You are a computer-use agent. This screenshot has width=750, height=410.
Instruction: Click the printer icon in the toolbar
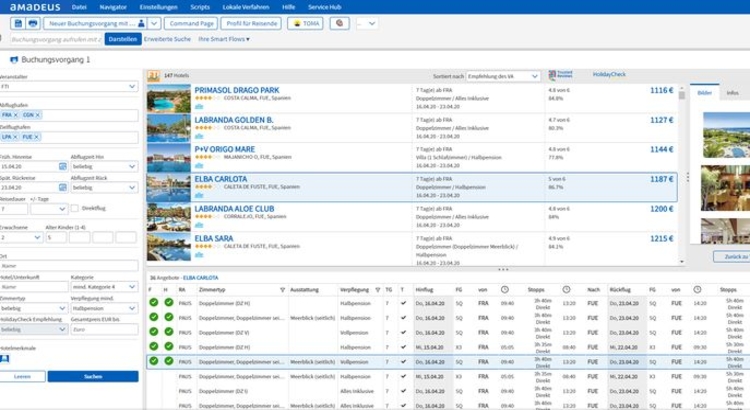33,23
